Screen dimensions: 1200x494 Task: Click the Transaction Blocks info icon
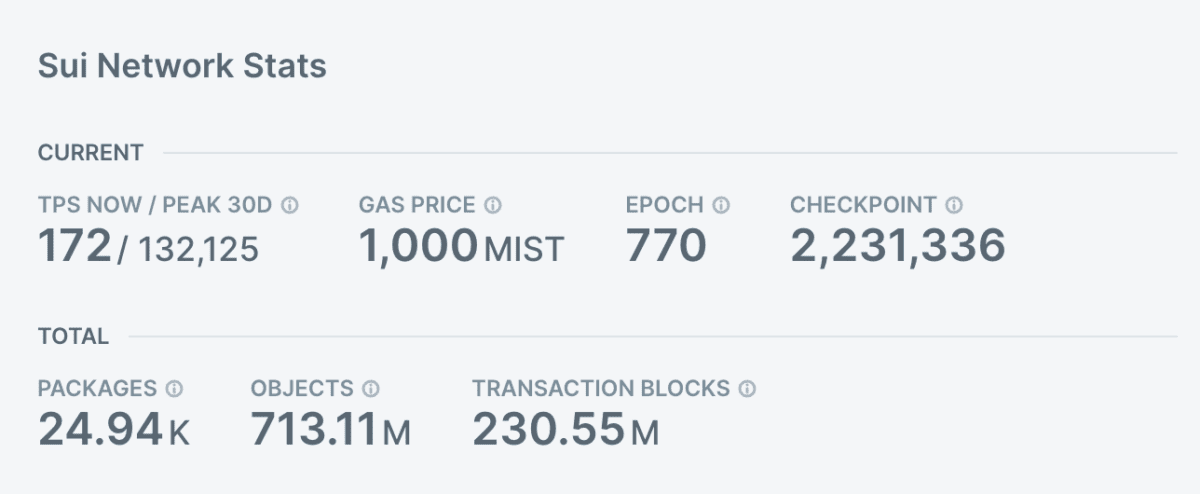tap(747, 388)
